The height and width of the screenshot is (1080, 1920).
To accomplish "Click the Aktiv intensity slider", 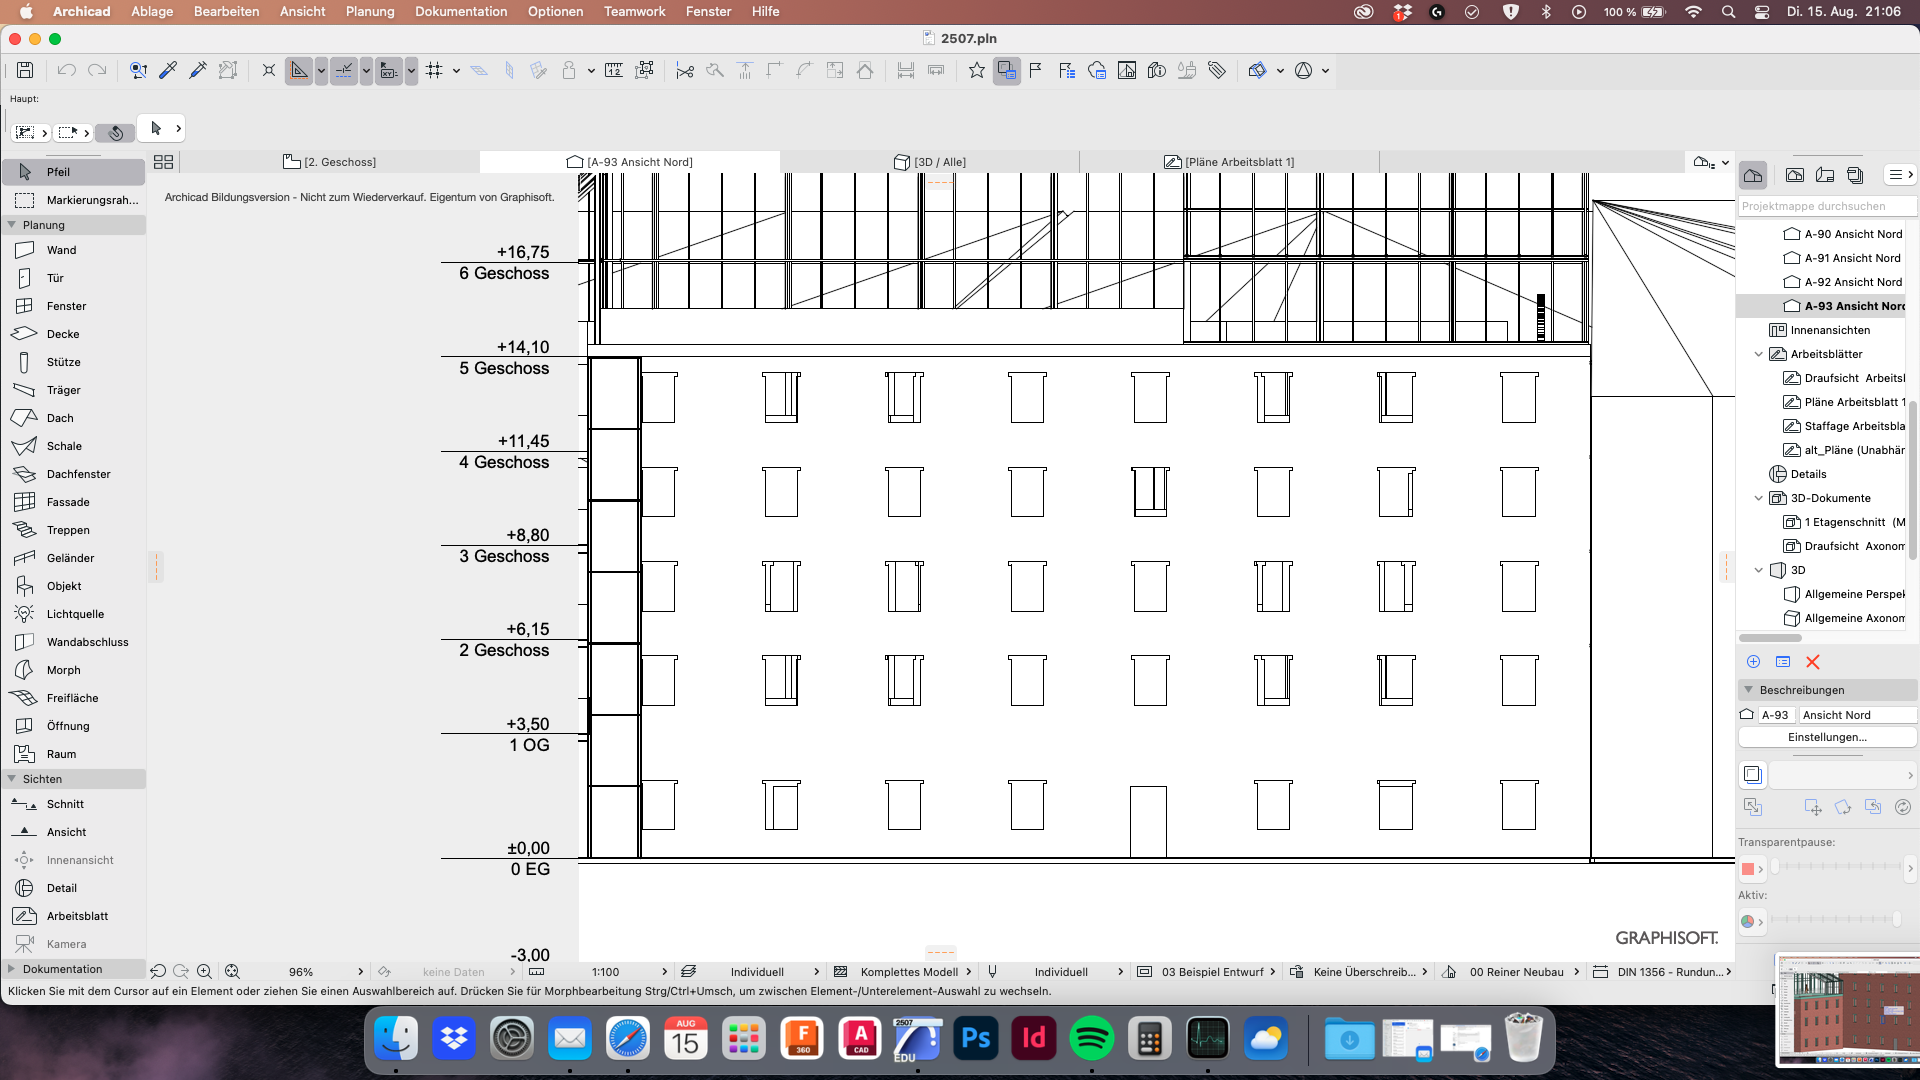I will pyautogui.click(x=1836, y=919).
